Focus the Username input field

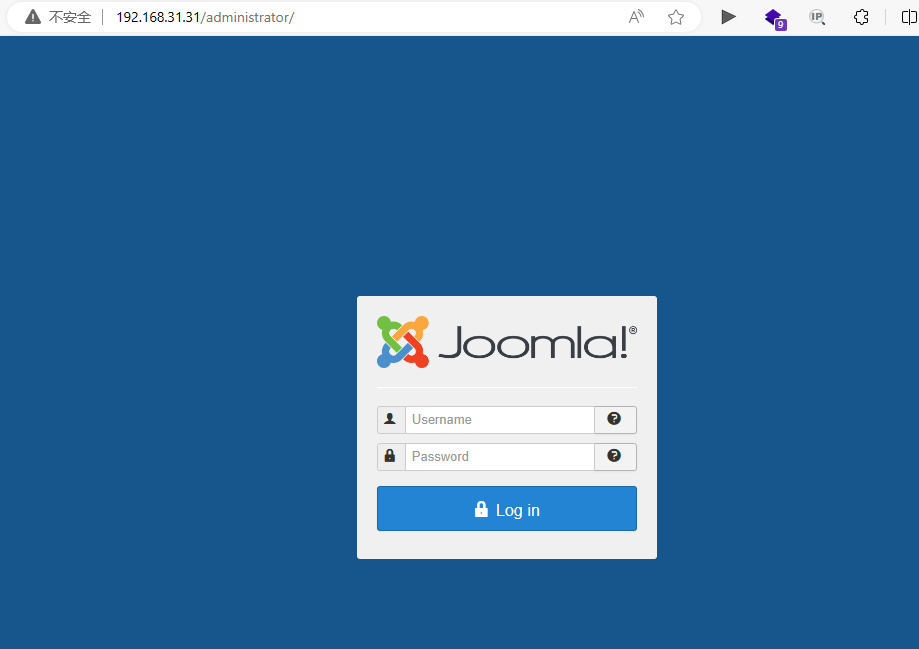pyautogui.click(x=500, y=420)
